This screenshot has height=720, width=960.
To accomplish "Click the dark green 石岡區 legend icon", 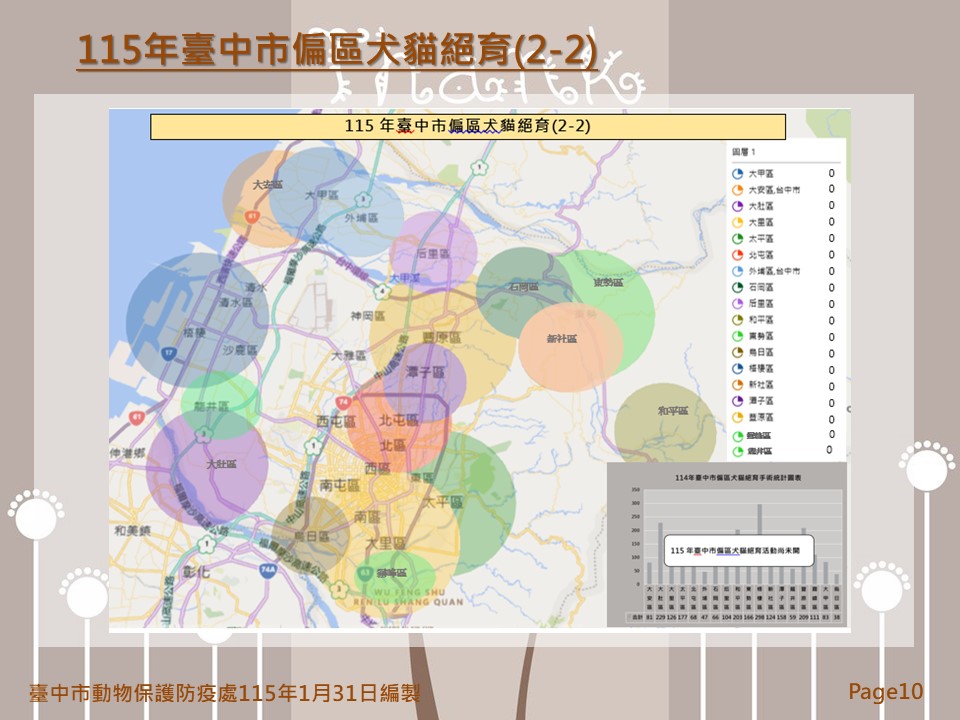I will [x=737, y=287].
